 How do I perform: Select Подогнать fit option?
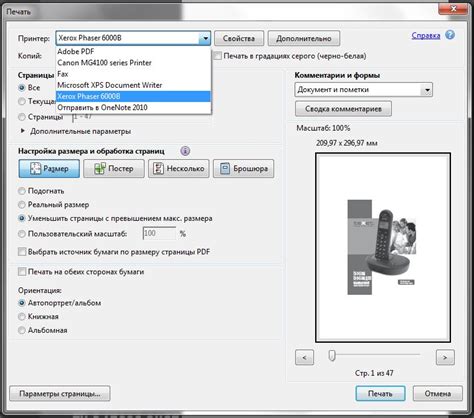tap(22, 191)
